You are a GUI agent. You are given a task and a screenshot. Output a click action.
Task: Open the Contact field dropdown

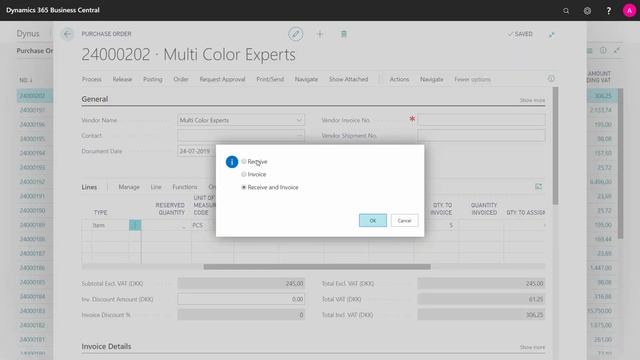coord(299,136)
